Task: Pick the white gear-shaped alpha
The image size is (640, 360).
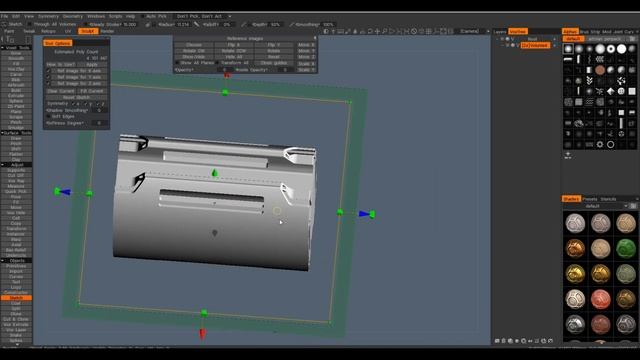Action: coord(600,144)
